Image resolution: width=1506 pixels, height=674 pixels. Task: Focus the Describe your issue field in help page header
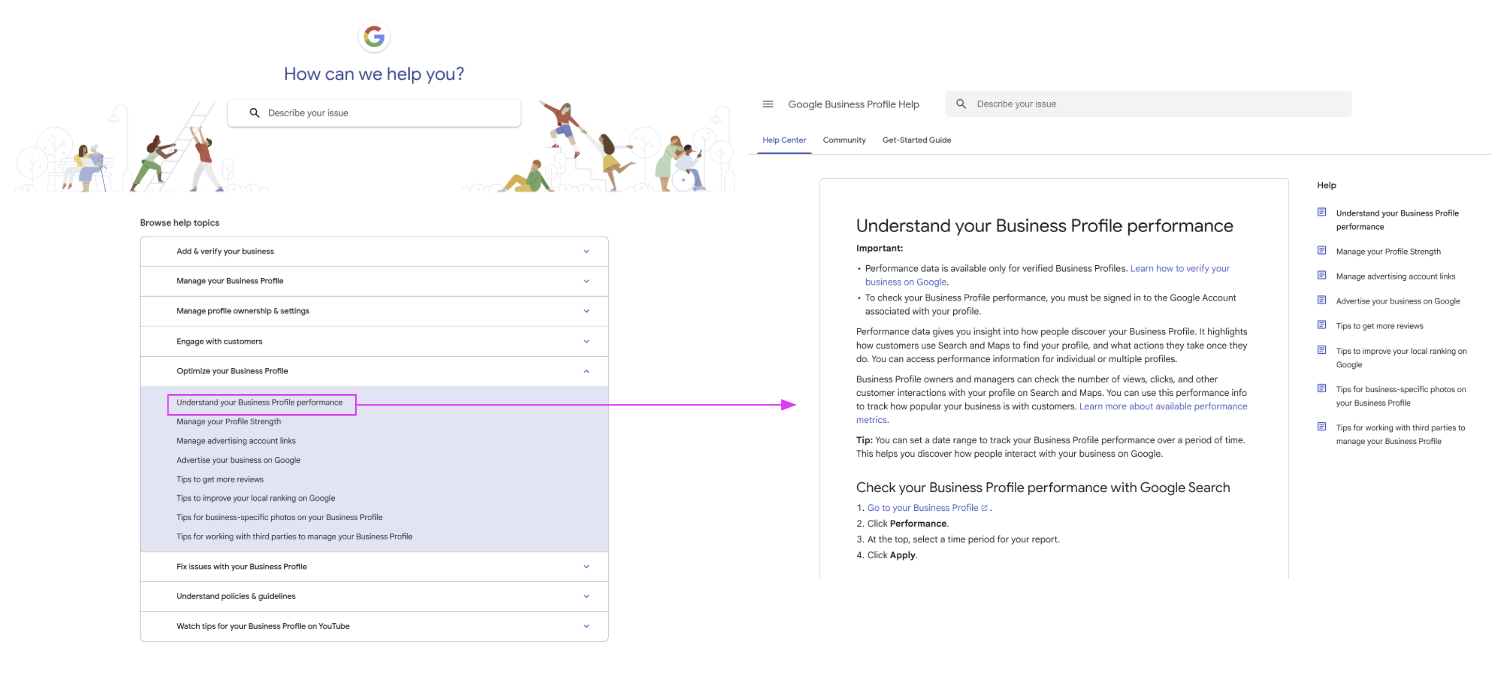coord(1148,104)
